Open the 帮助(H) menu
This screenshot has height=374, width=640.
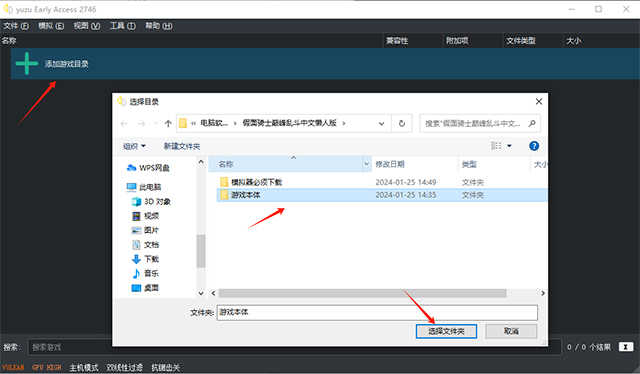click(158, 26)
